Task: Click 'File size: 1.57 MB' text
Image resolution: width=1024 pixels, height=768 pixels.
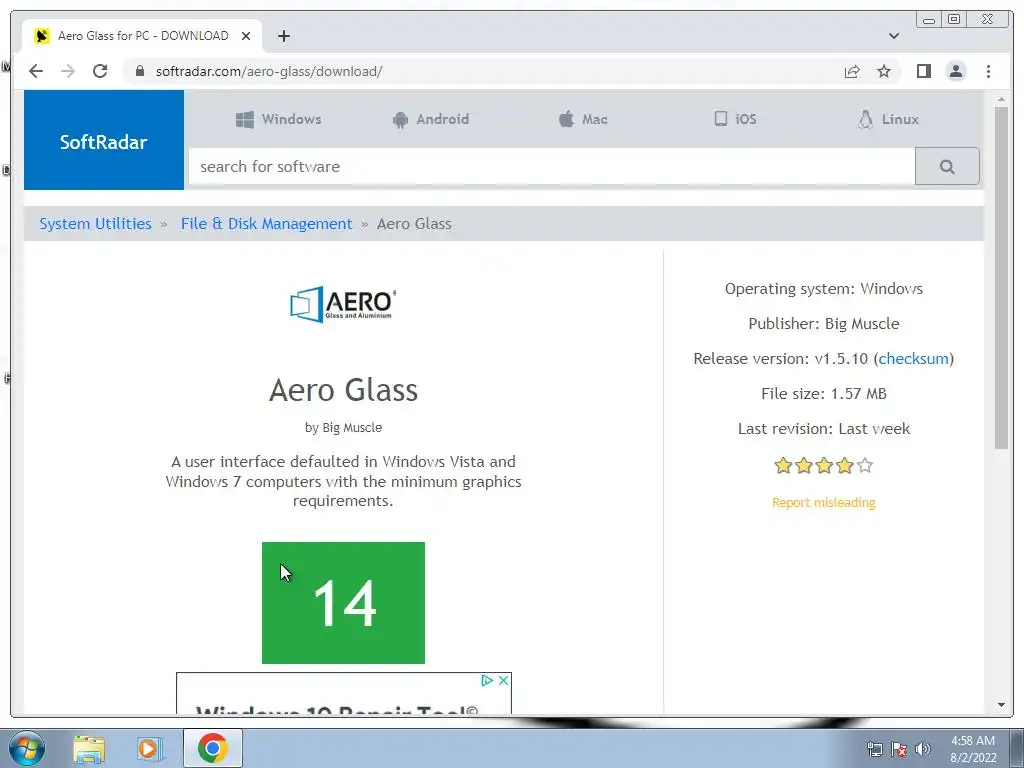Action: (824, 394)
